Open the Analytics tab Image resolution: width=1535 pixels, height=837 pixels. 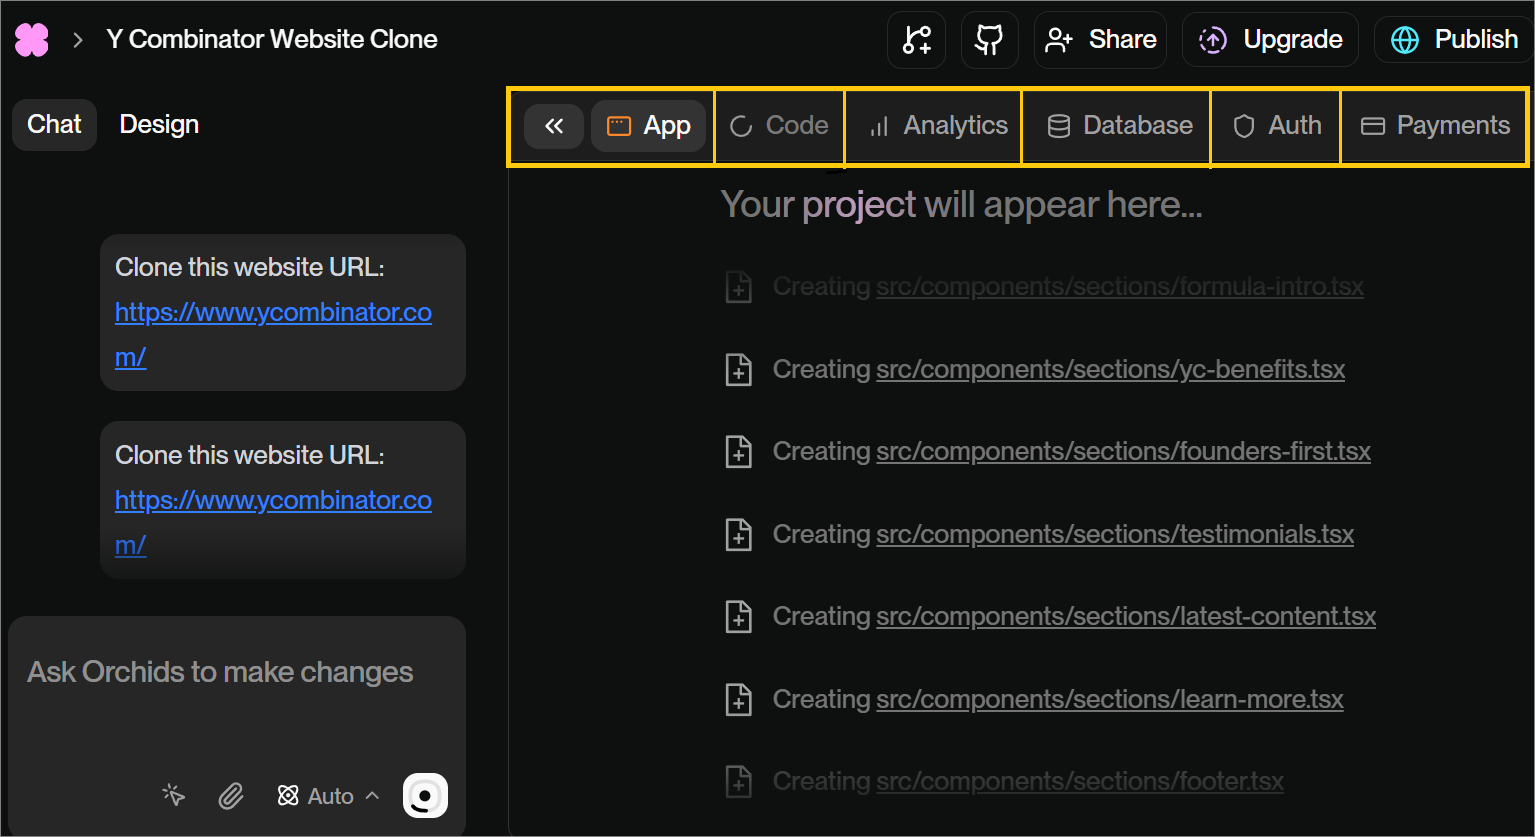click(x=938, y=126)
